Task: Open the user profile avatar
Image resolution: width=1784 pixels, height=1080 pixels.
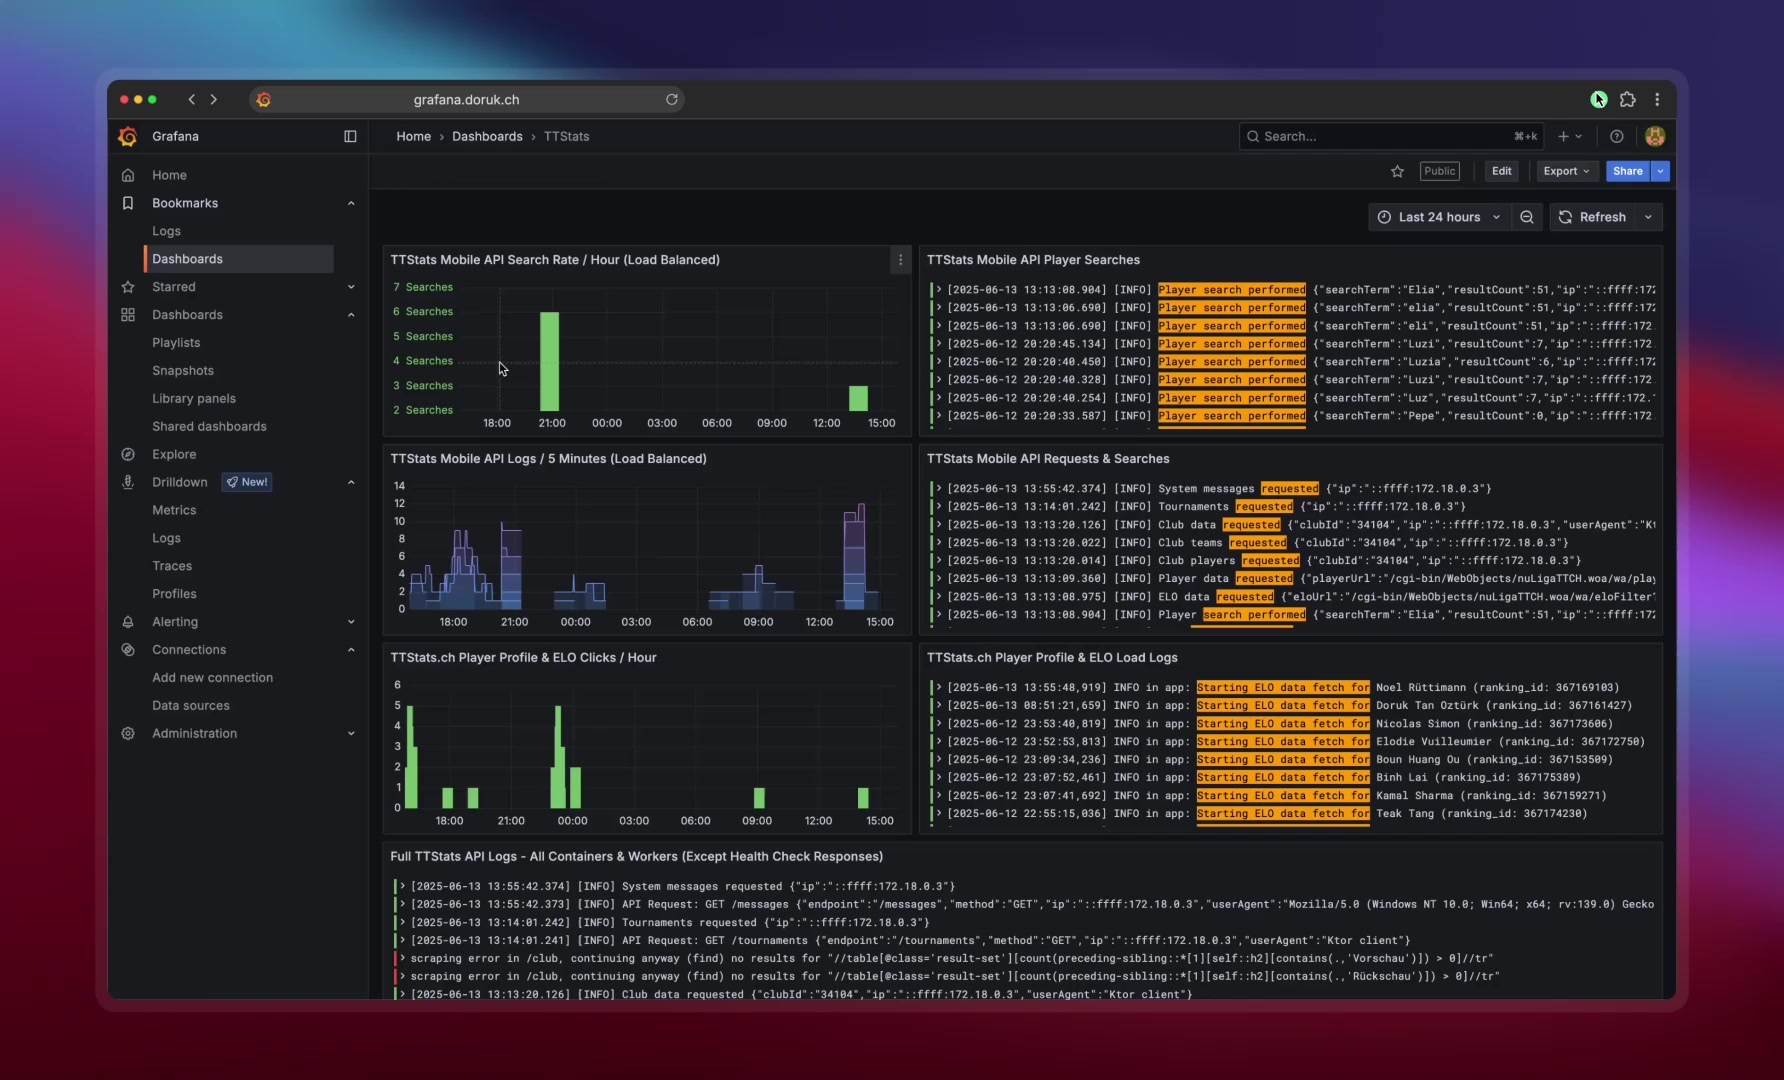Action: [x=1655, y=137]
